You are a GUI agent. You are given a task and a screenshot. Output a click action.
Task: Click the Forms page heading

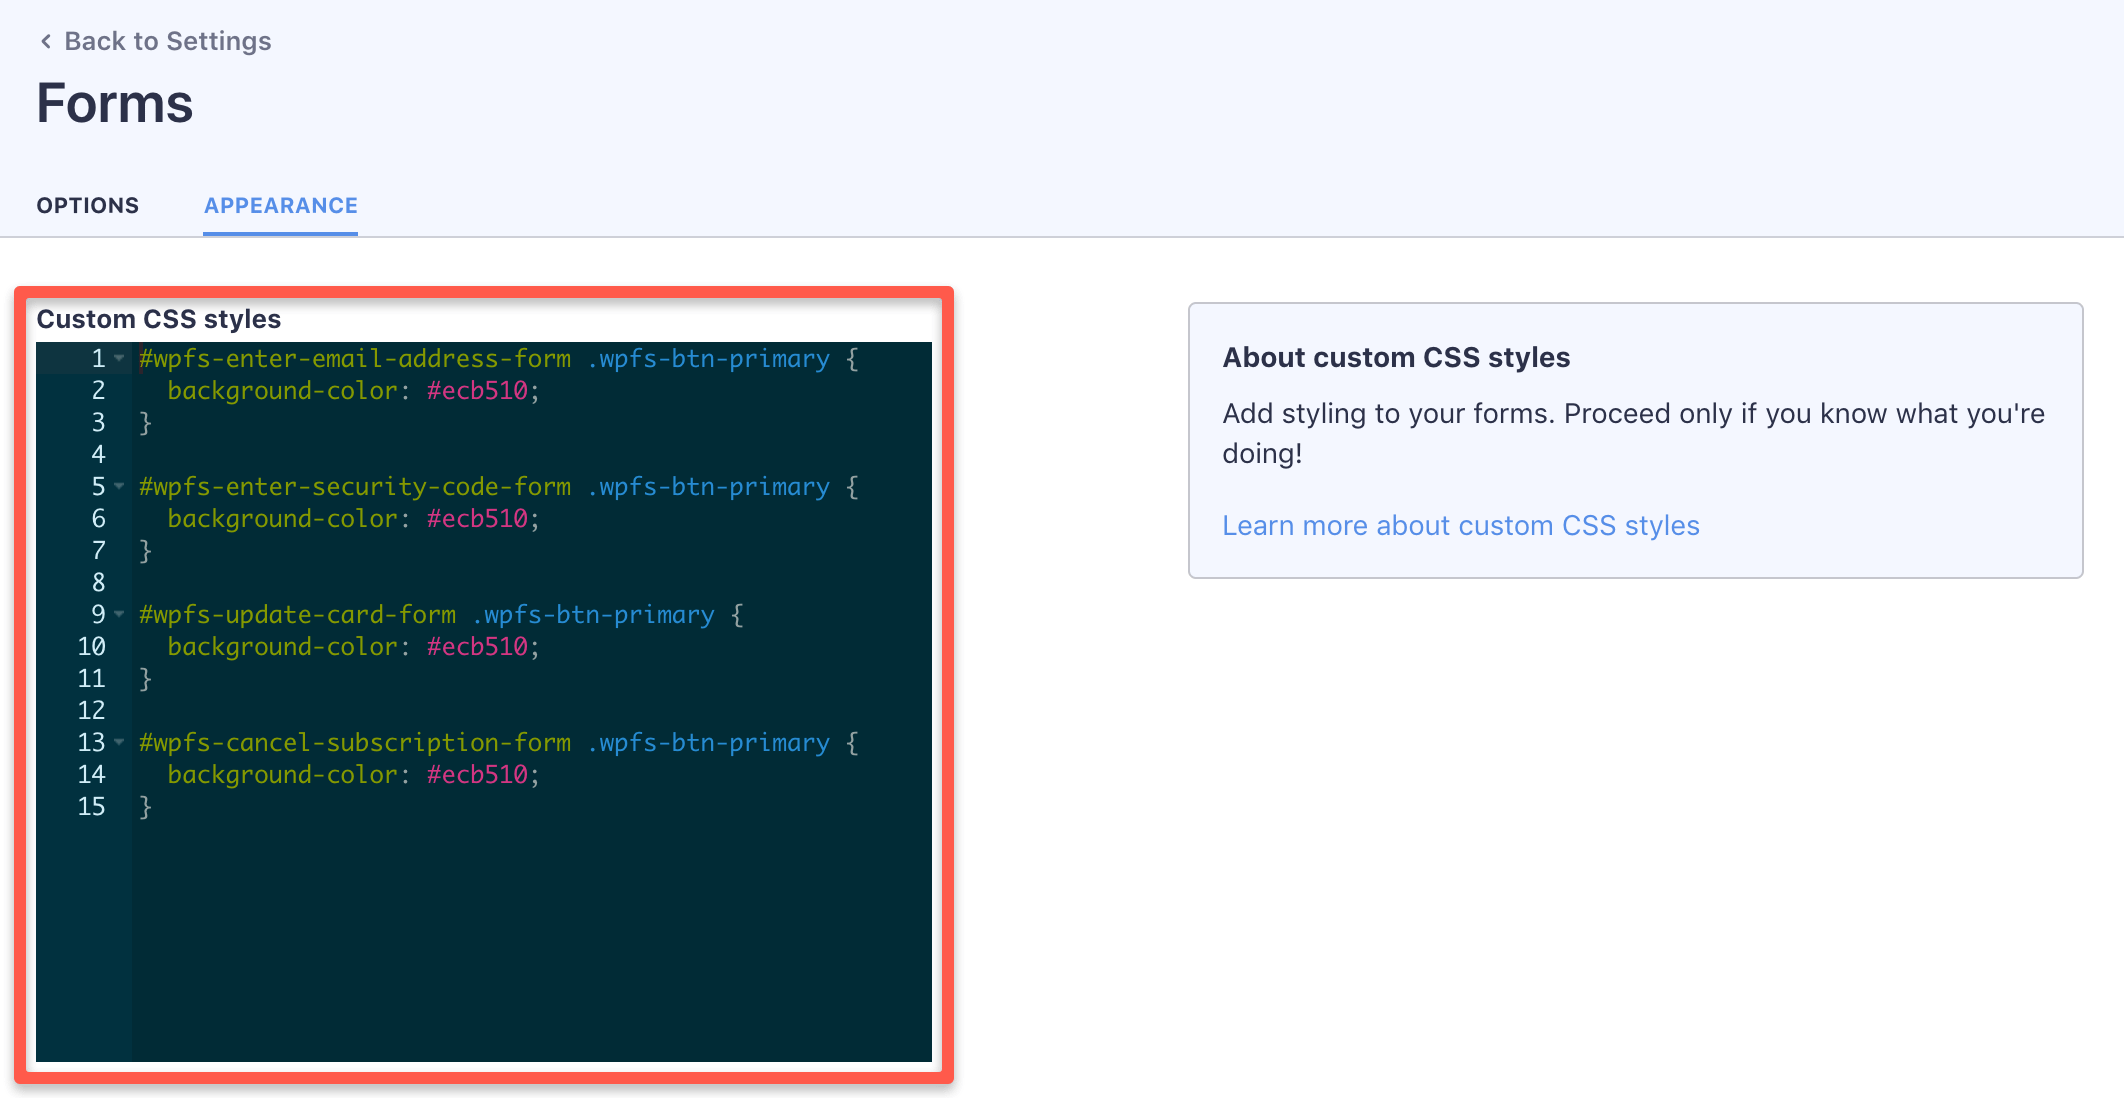tap(115, 104)
